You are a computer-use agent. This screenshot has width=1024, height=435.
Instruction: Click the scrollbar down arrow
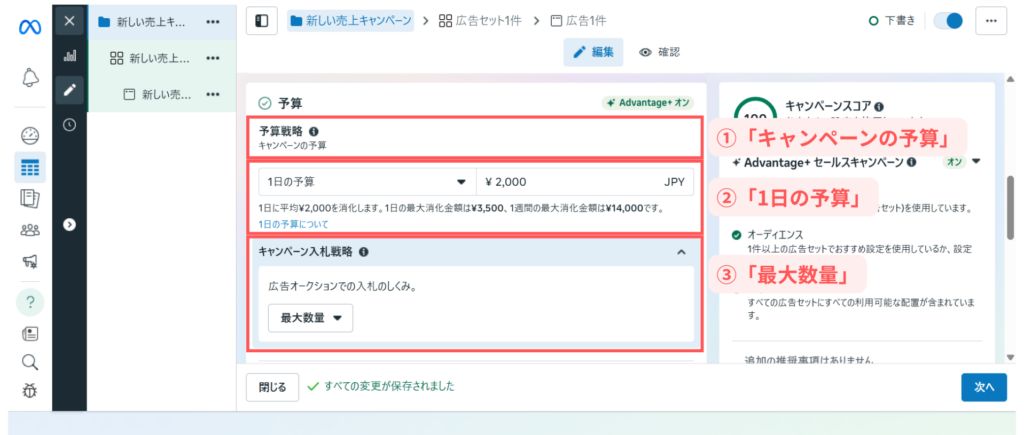coord(1011,357)
